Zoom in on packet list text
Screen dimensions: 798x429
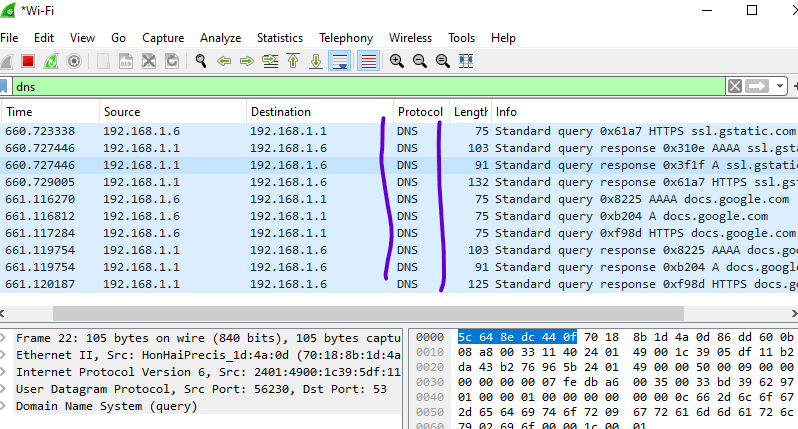point(396,62)
